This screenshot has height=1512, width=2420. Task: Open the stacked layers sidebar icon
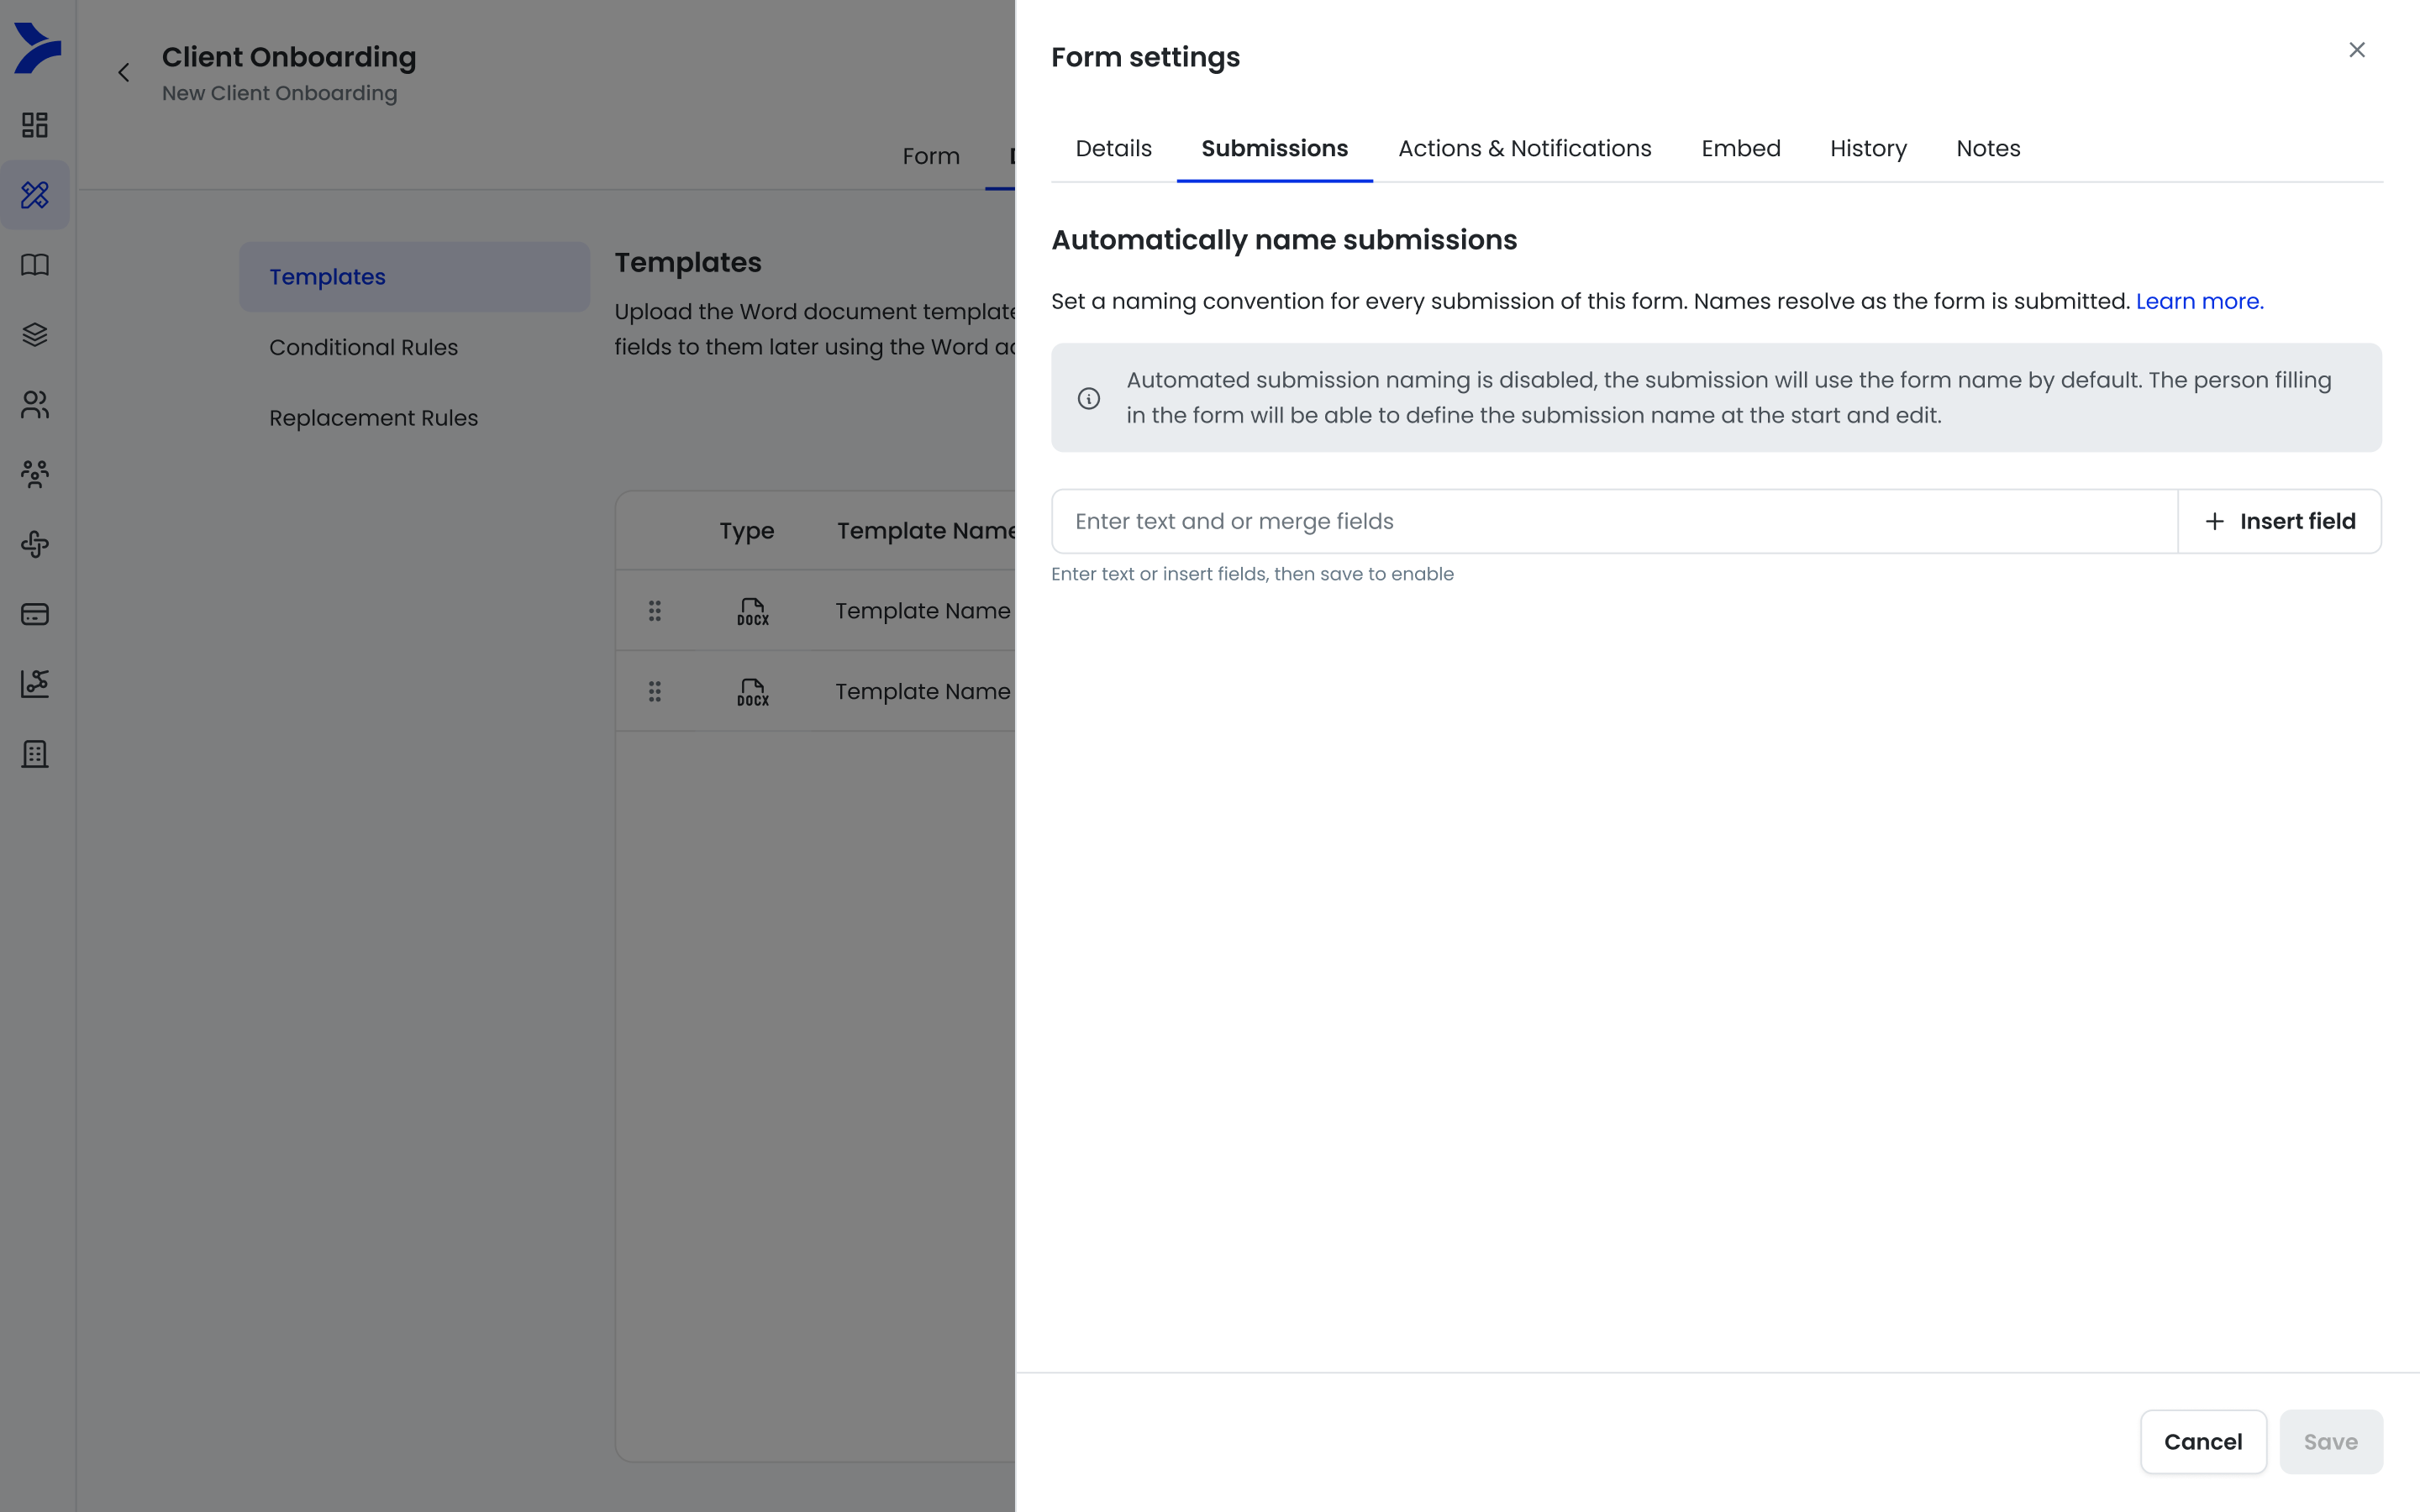(35, 334)
